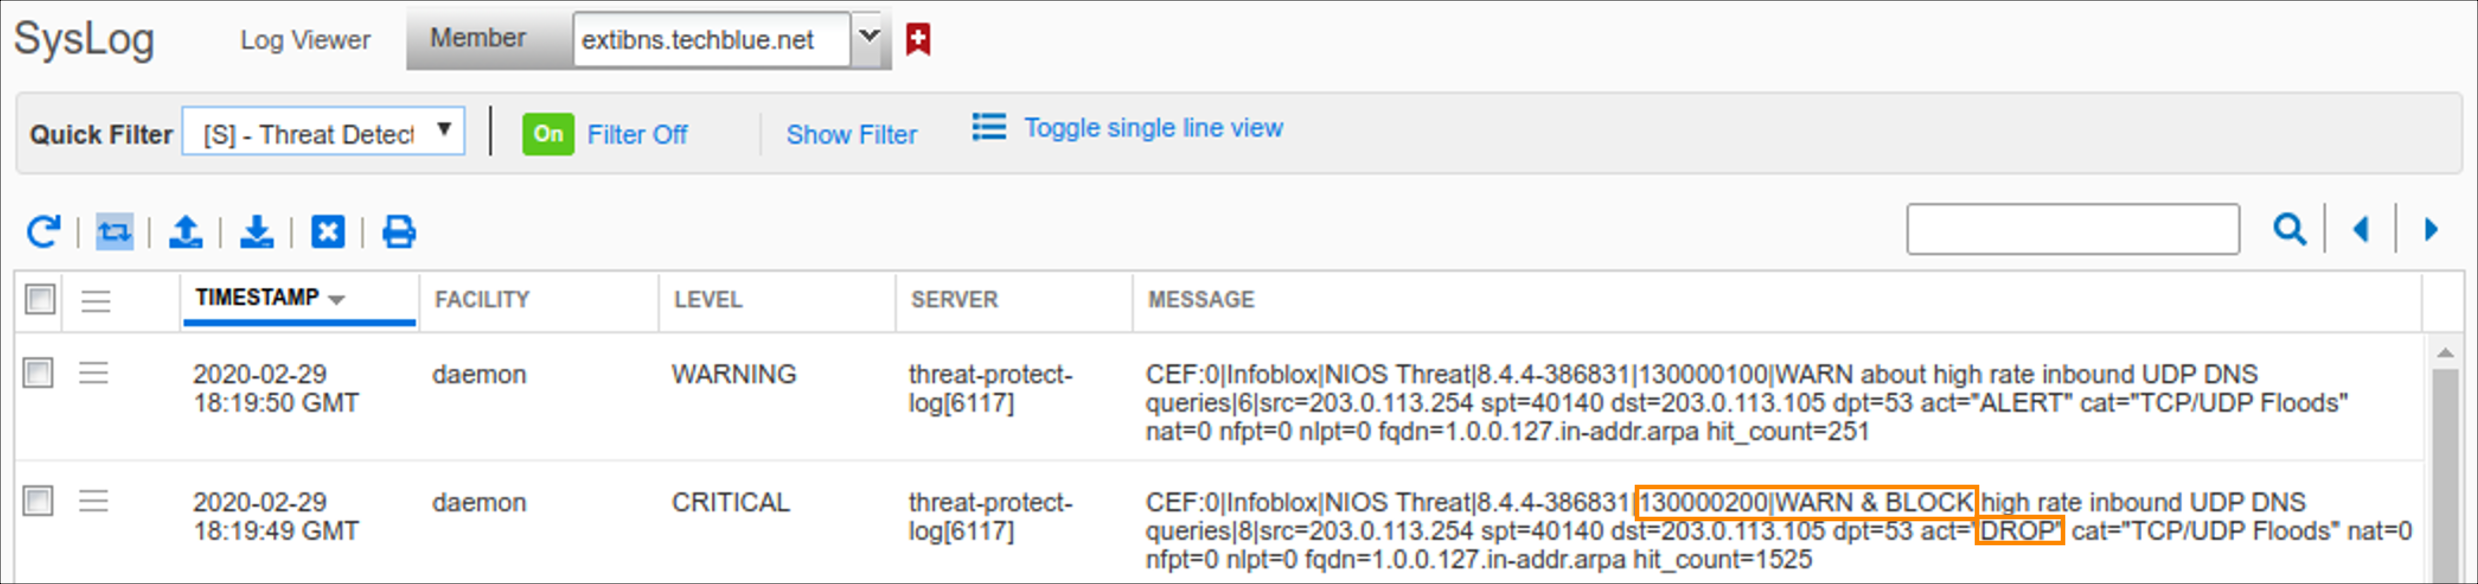This screenshot has width=2478, height=584.
Task: Expand the Member extibns.techblue.net dropdown
Action: pyautogui.click(x=869, y=38)
